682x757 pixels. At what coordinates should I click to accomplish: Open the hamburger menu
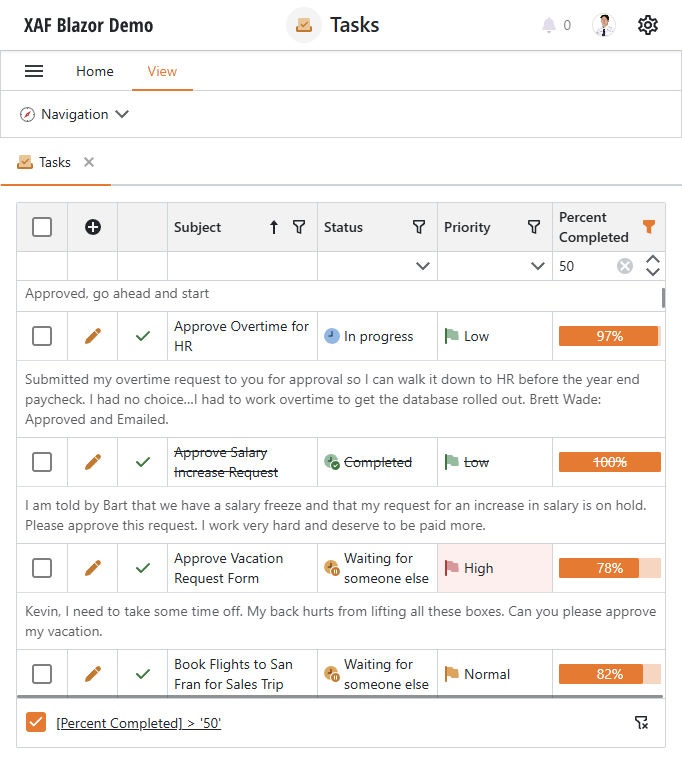[x=34, y=71]
